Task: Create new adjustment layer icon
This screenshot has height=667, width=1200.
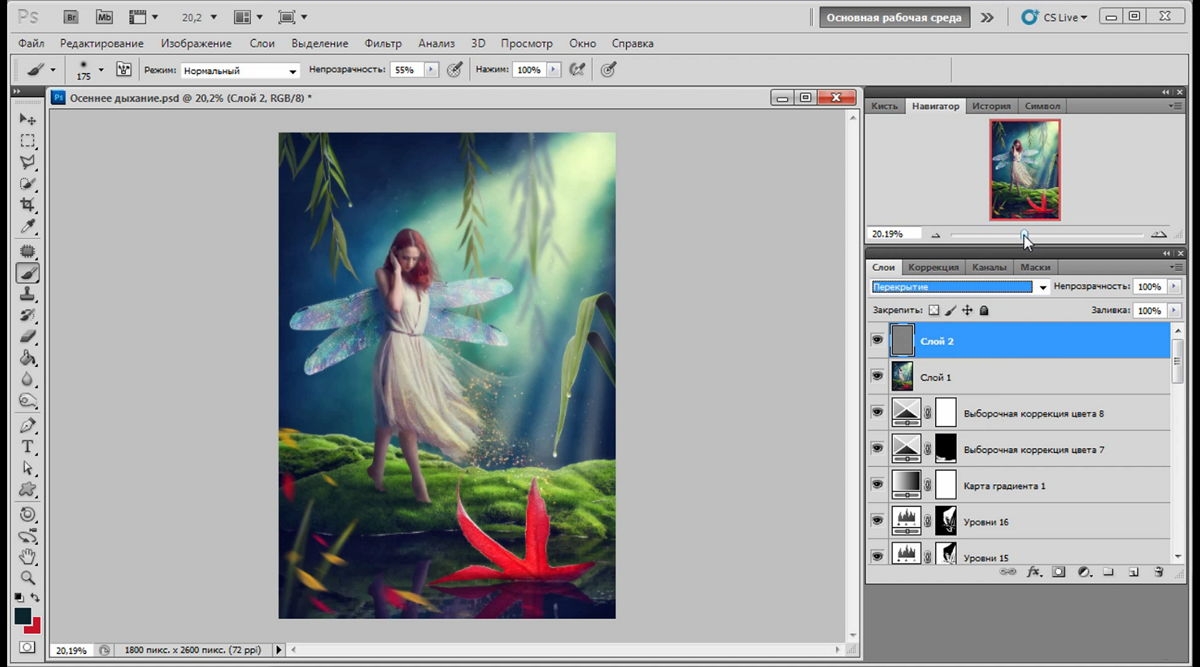Action: (1083, 572)
